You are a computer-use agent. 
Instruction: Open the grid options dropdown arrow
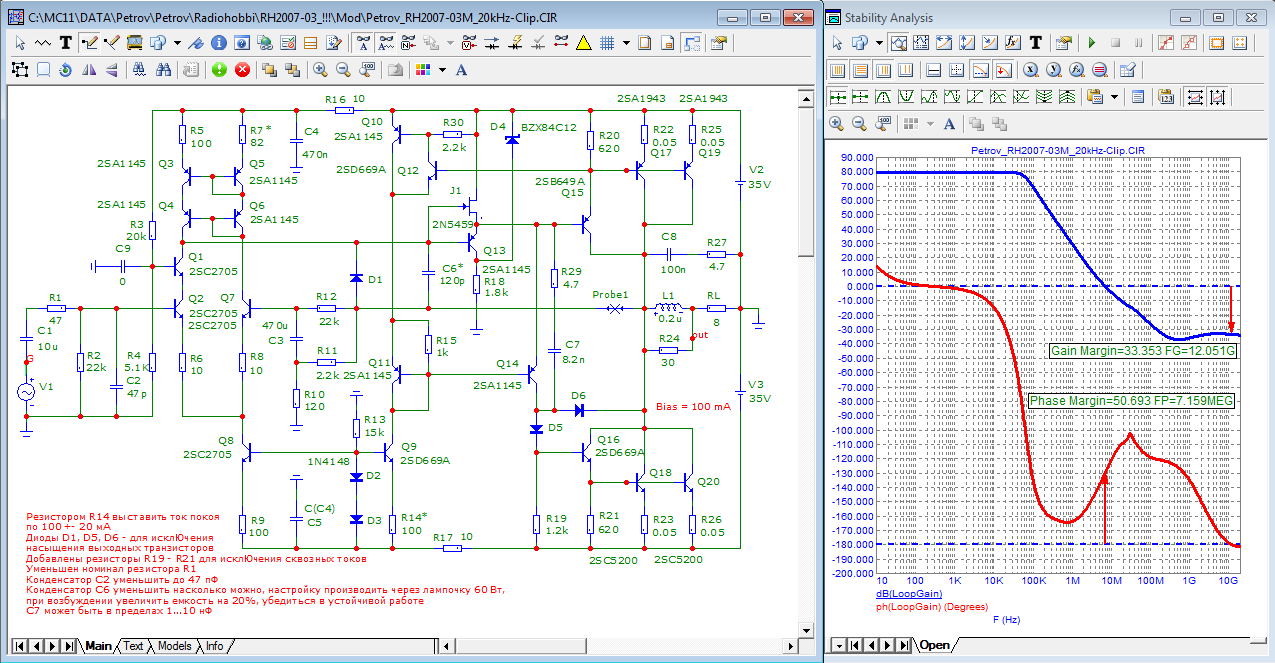pos(626,43)
